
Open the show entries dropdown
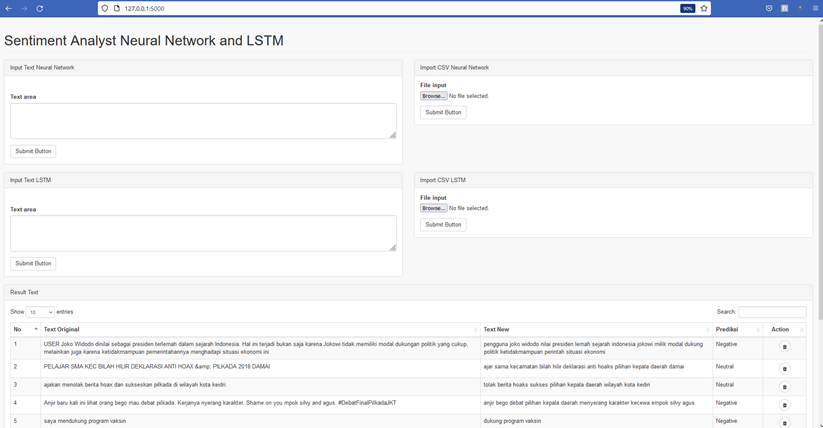[40, 312]
